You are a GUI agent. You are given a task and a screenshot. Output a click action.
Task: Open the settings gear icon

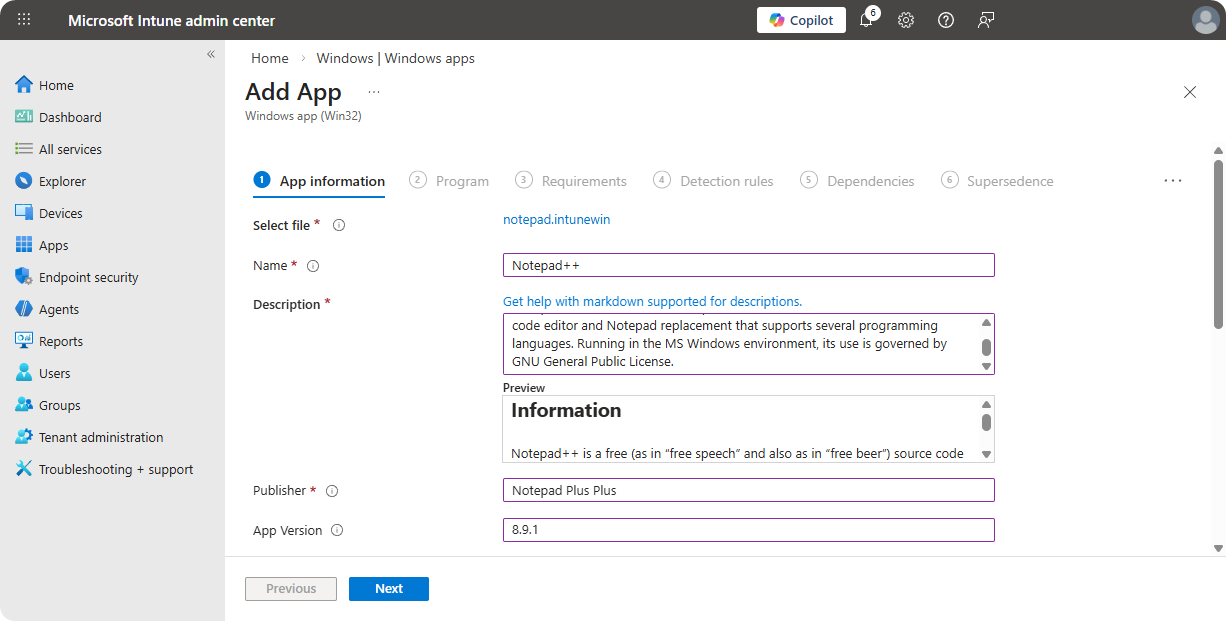point(906,20)
